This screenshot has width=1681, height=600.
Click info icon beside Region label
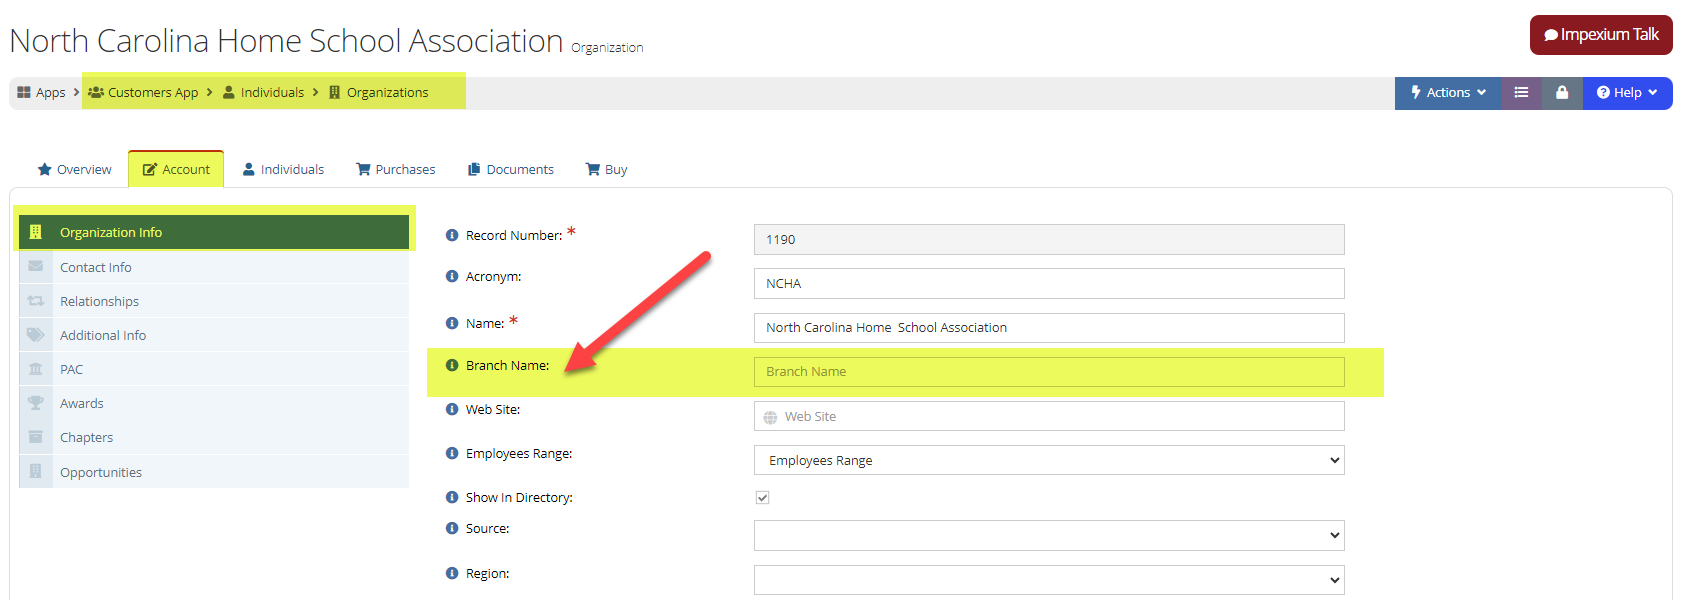pos(452,573)
